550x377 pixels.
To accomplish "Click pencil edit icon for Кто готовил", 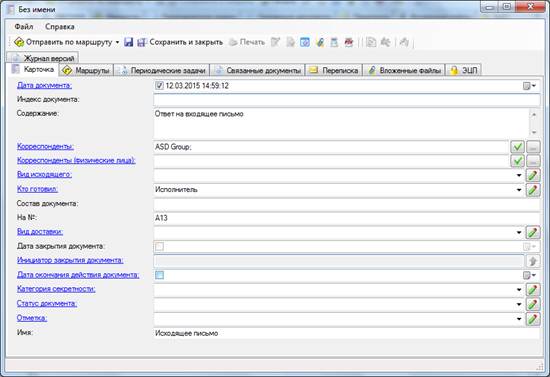I will click(533, 190).
